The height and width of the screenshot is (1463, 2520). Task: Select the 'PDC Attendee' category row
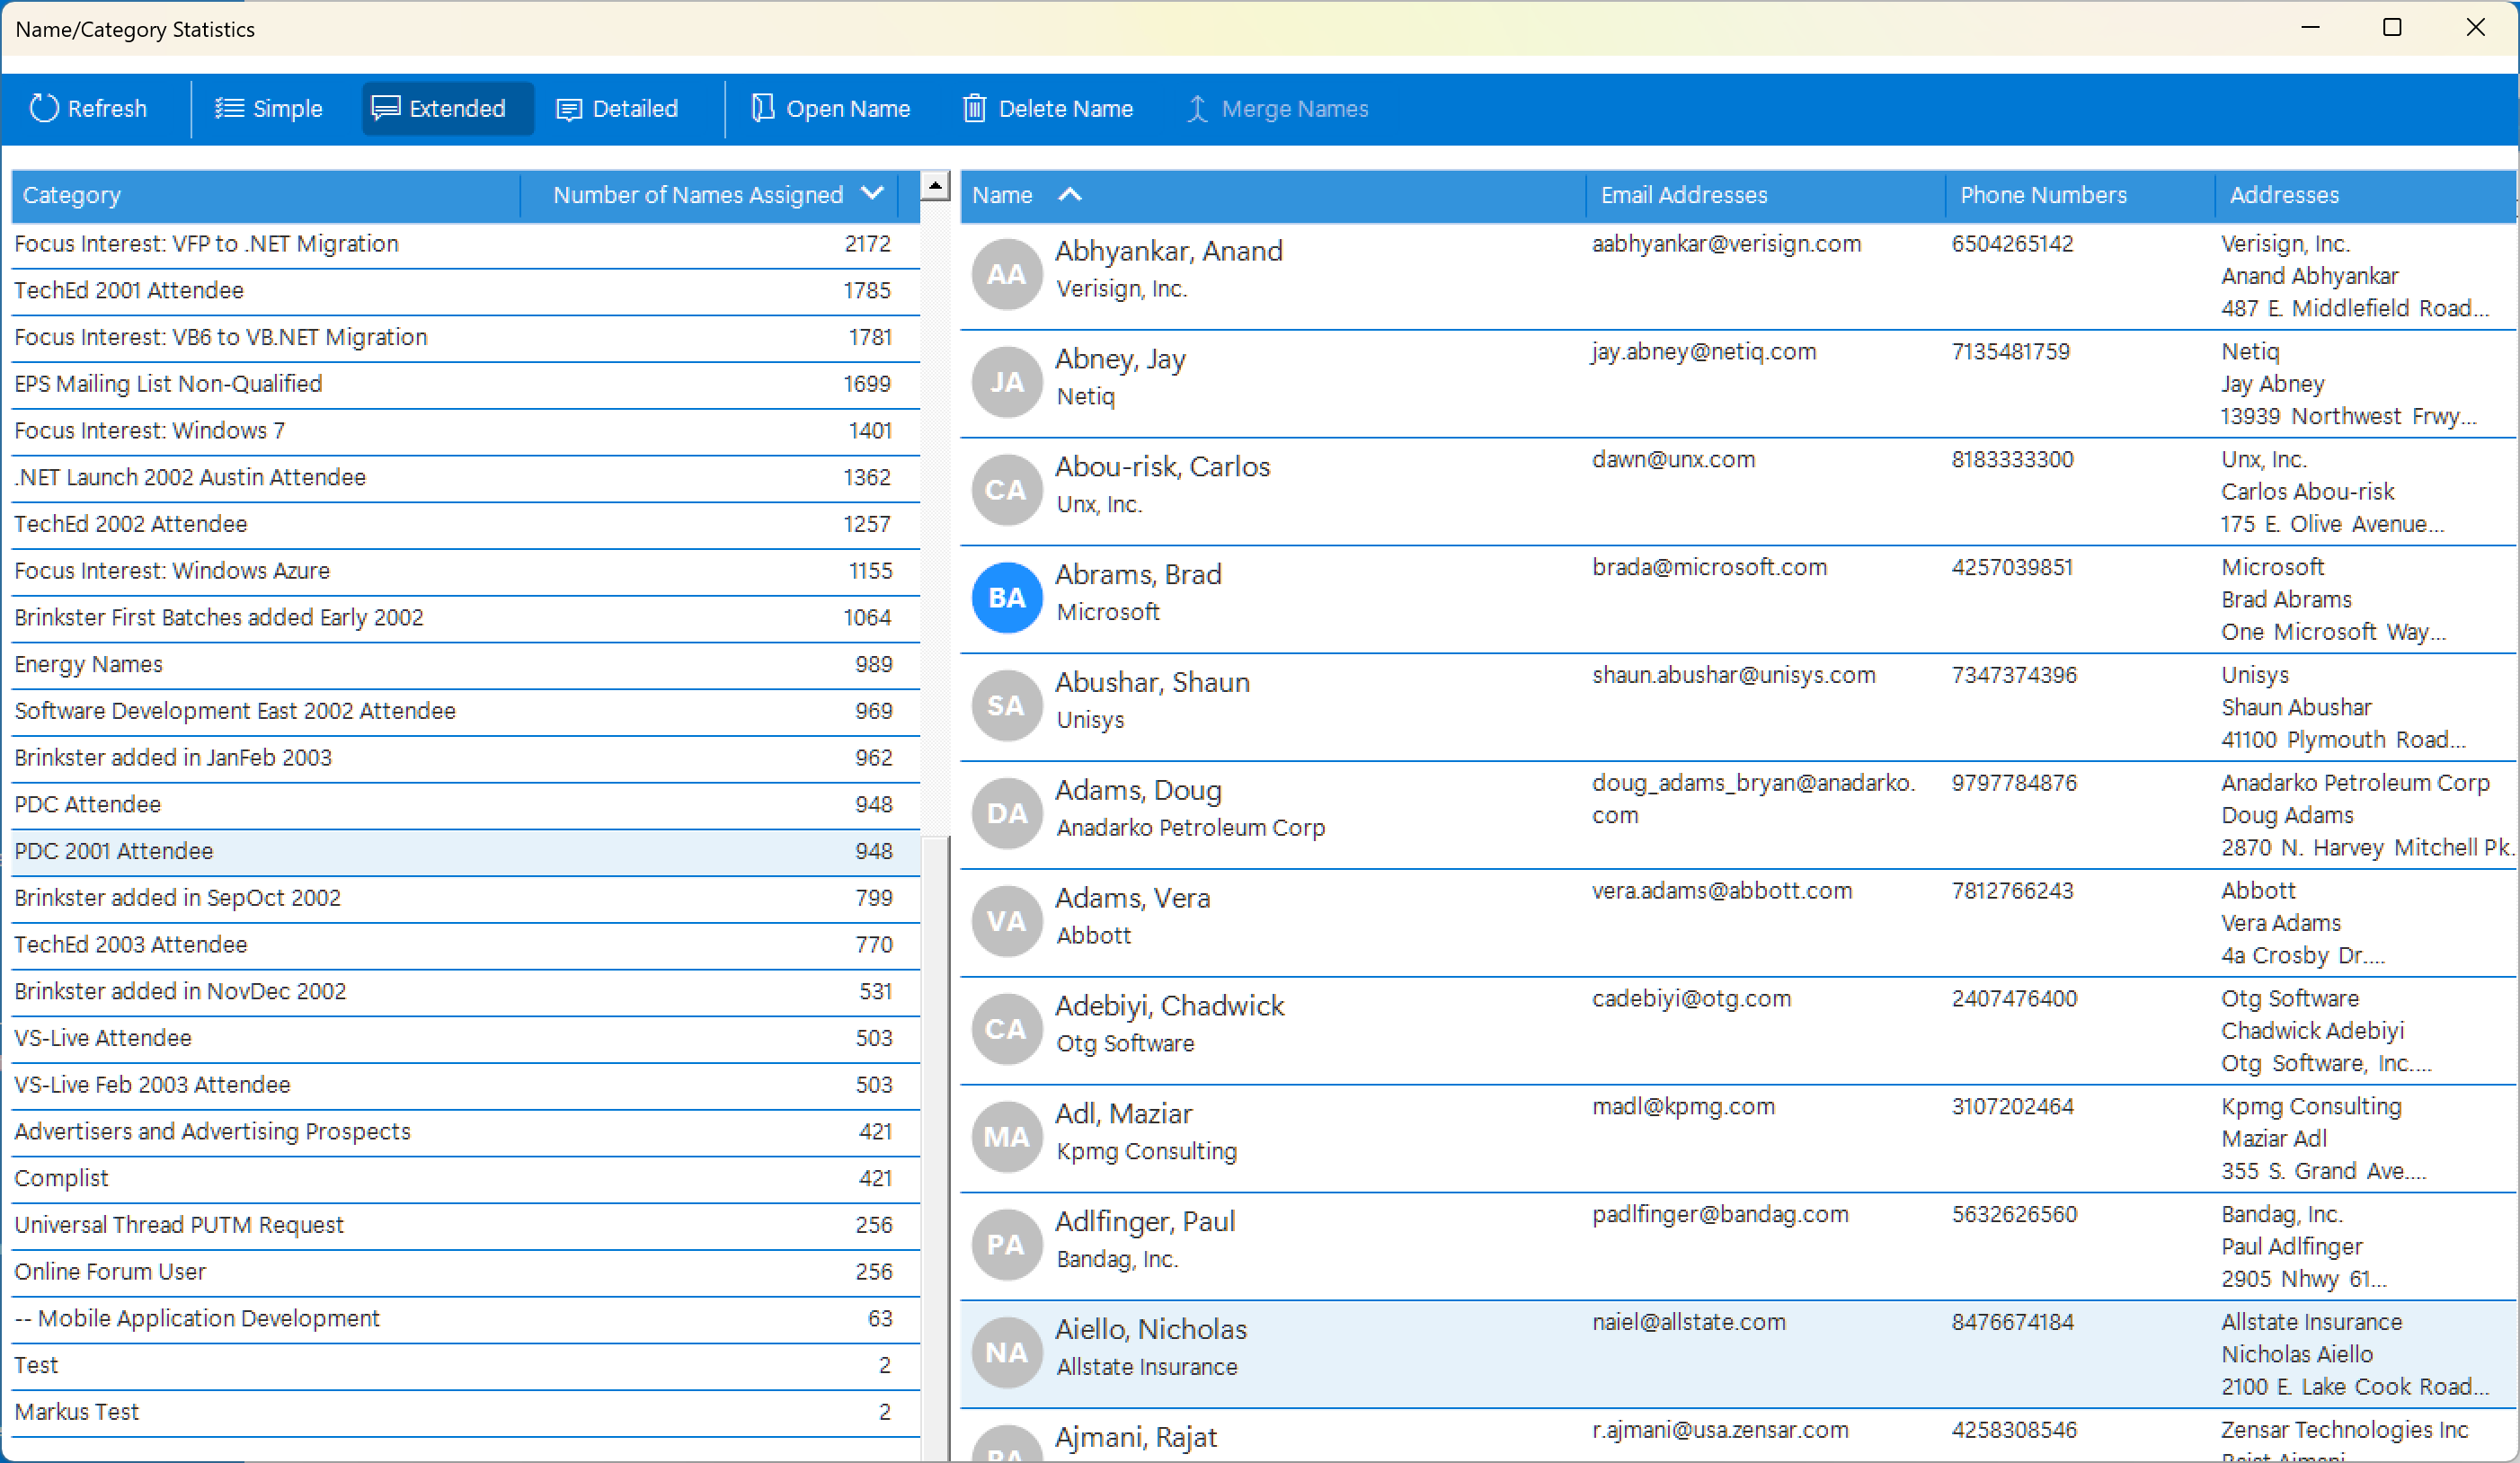(465, 805)
